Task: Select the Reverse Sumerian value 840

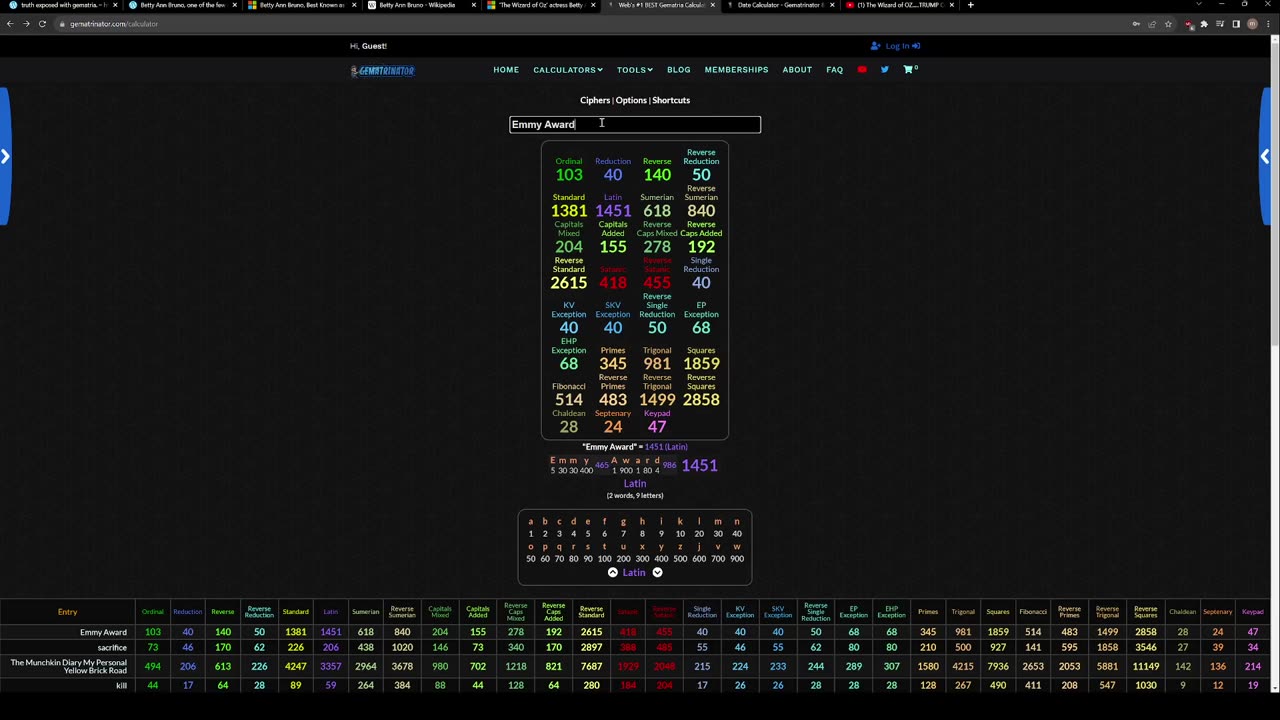Action: [x=701, y=211]
